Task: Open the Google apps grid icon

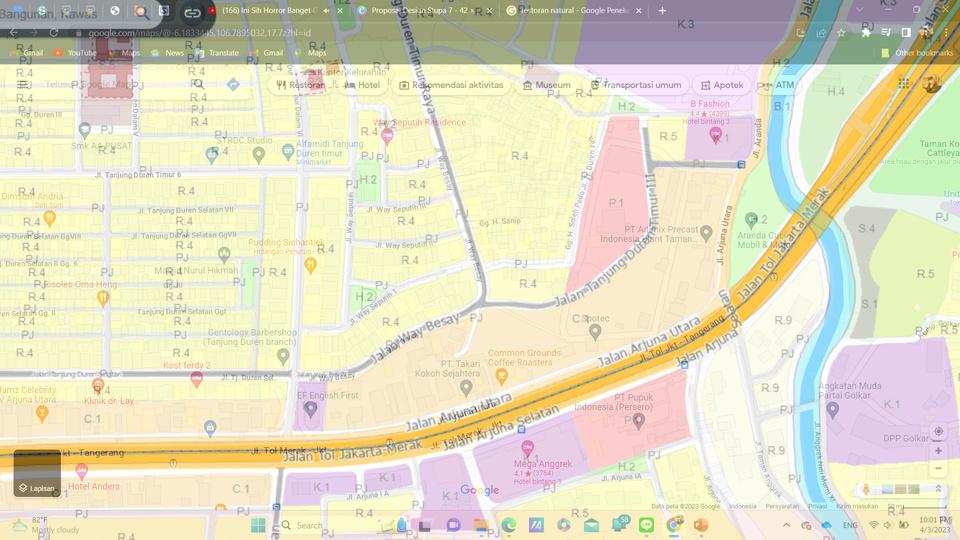Action: pos(904,84)
